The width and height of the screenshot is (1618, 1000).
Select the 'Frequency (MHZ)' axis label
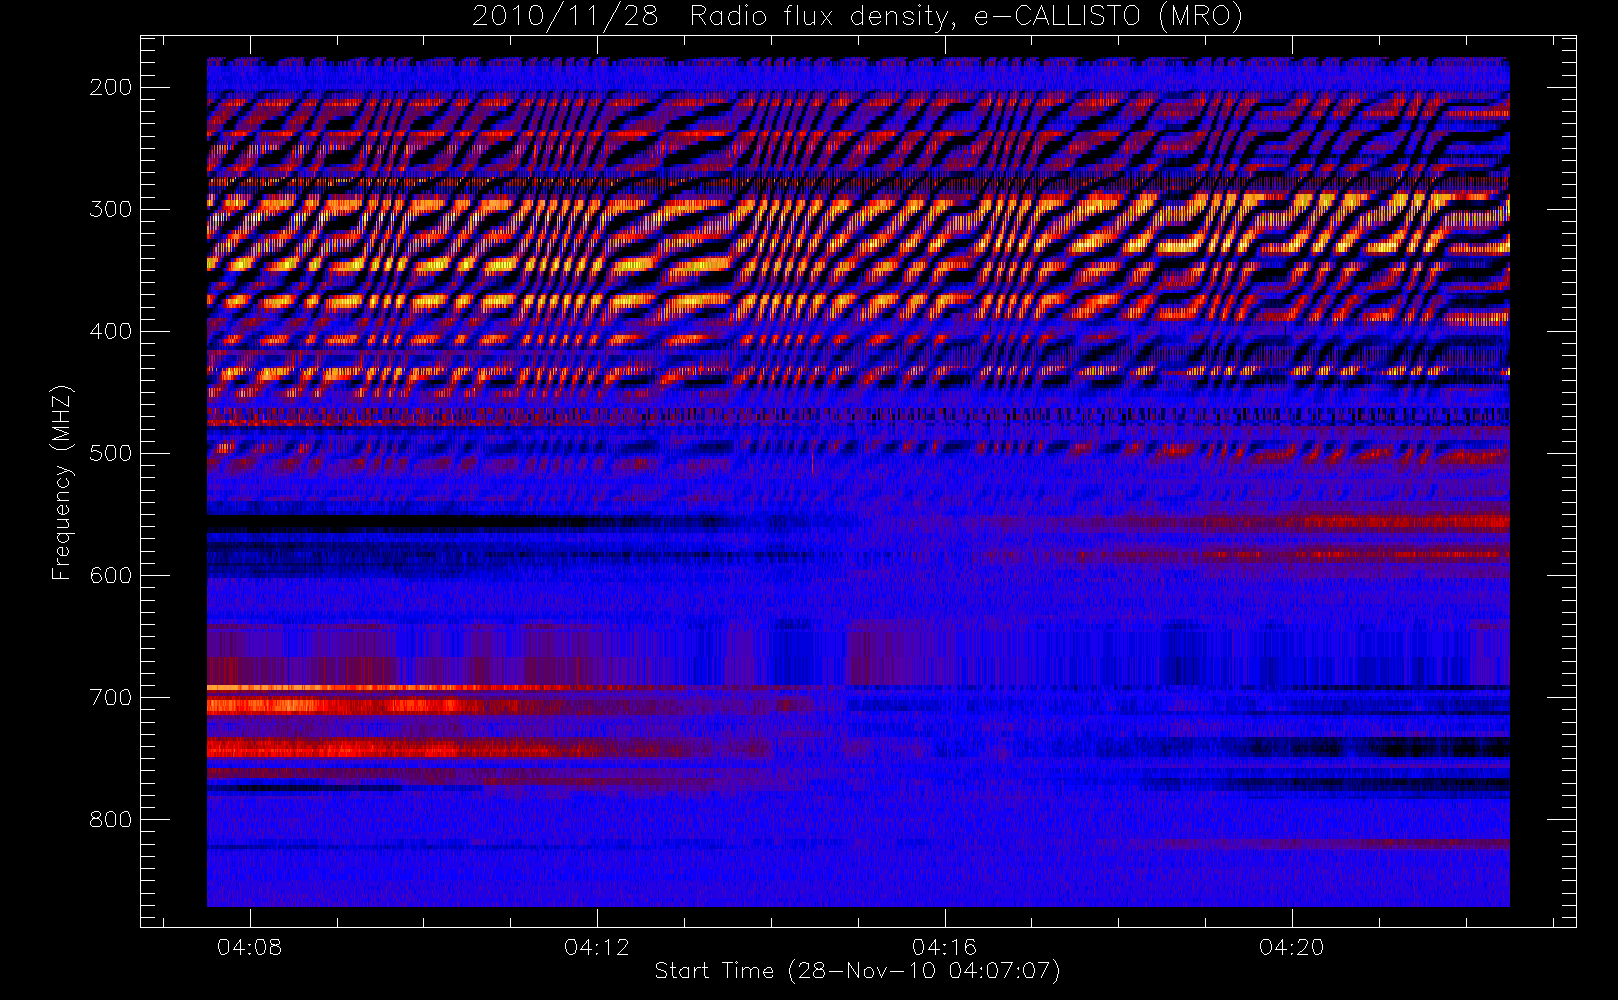click(x=62, y=482)
